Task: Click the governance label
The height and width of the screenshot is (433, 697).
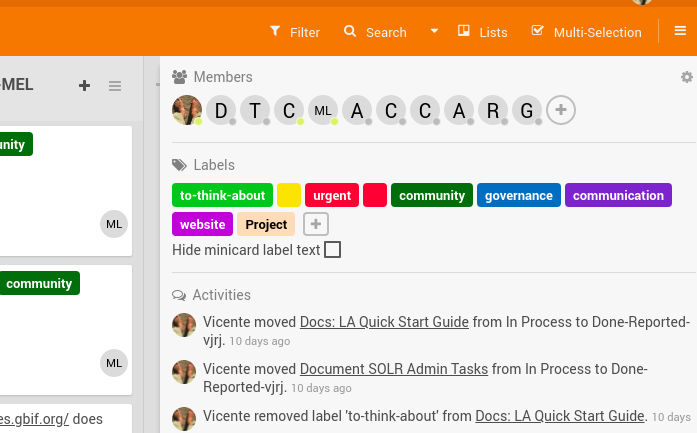Action: pyautogui.click(x=518, y=195)
